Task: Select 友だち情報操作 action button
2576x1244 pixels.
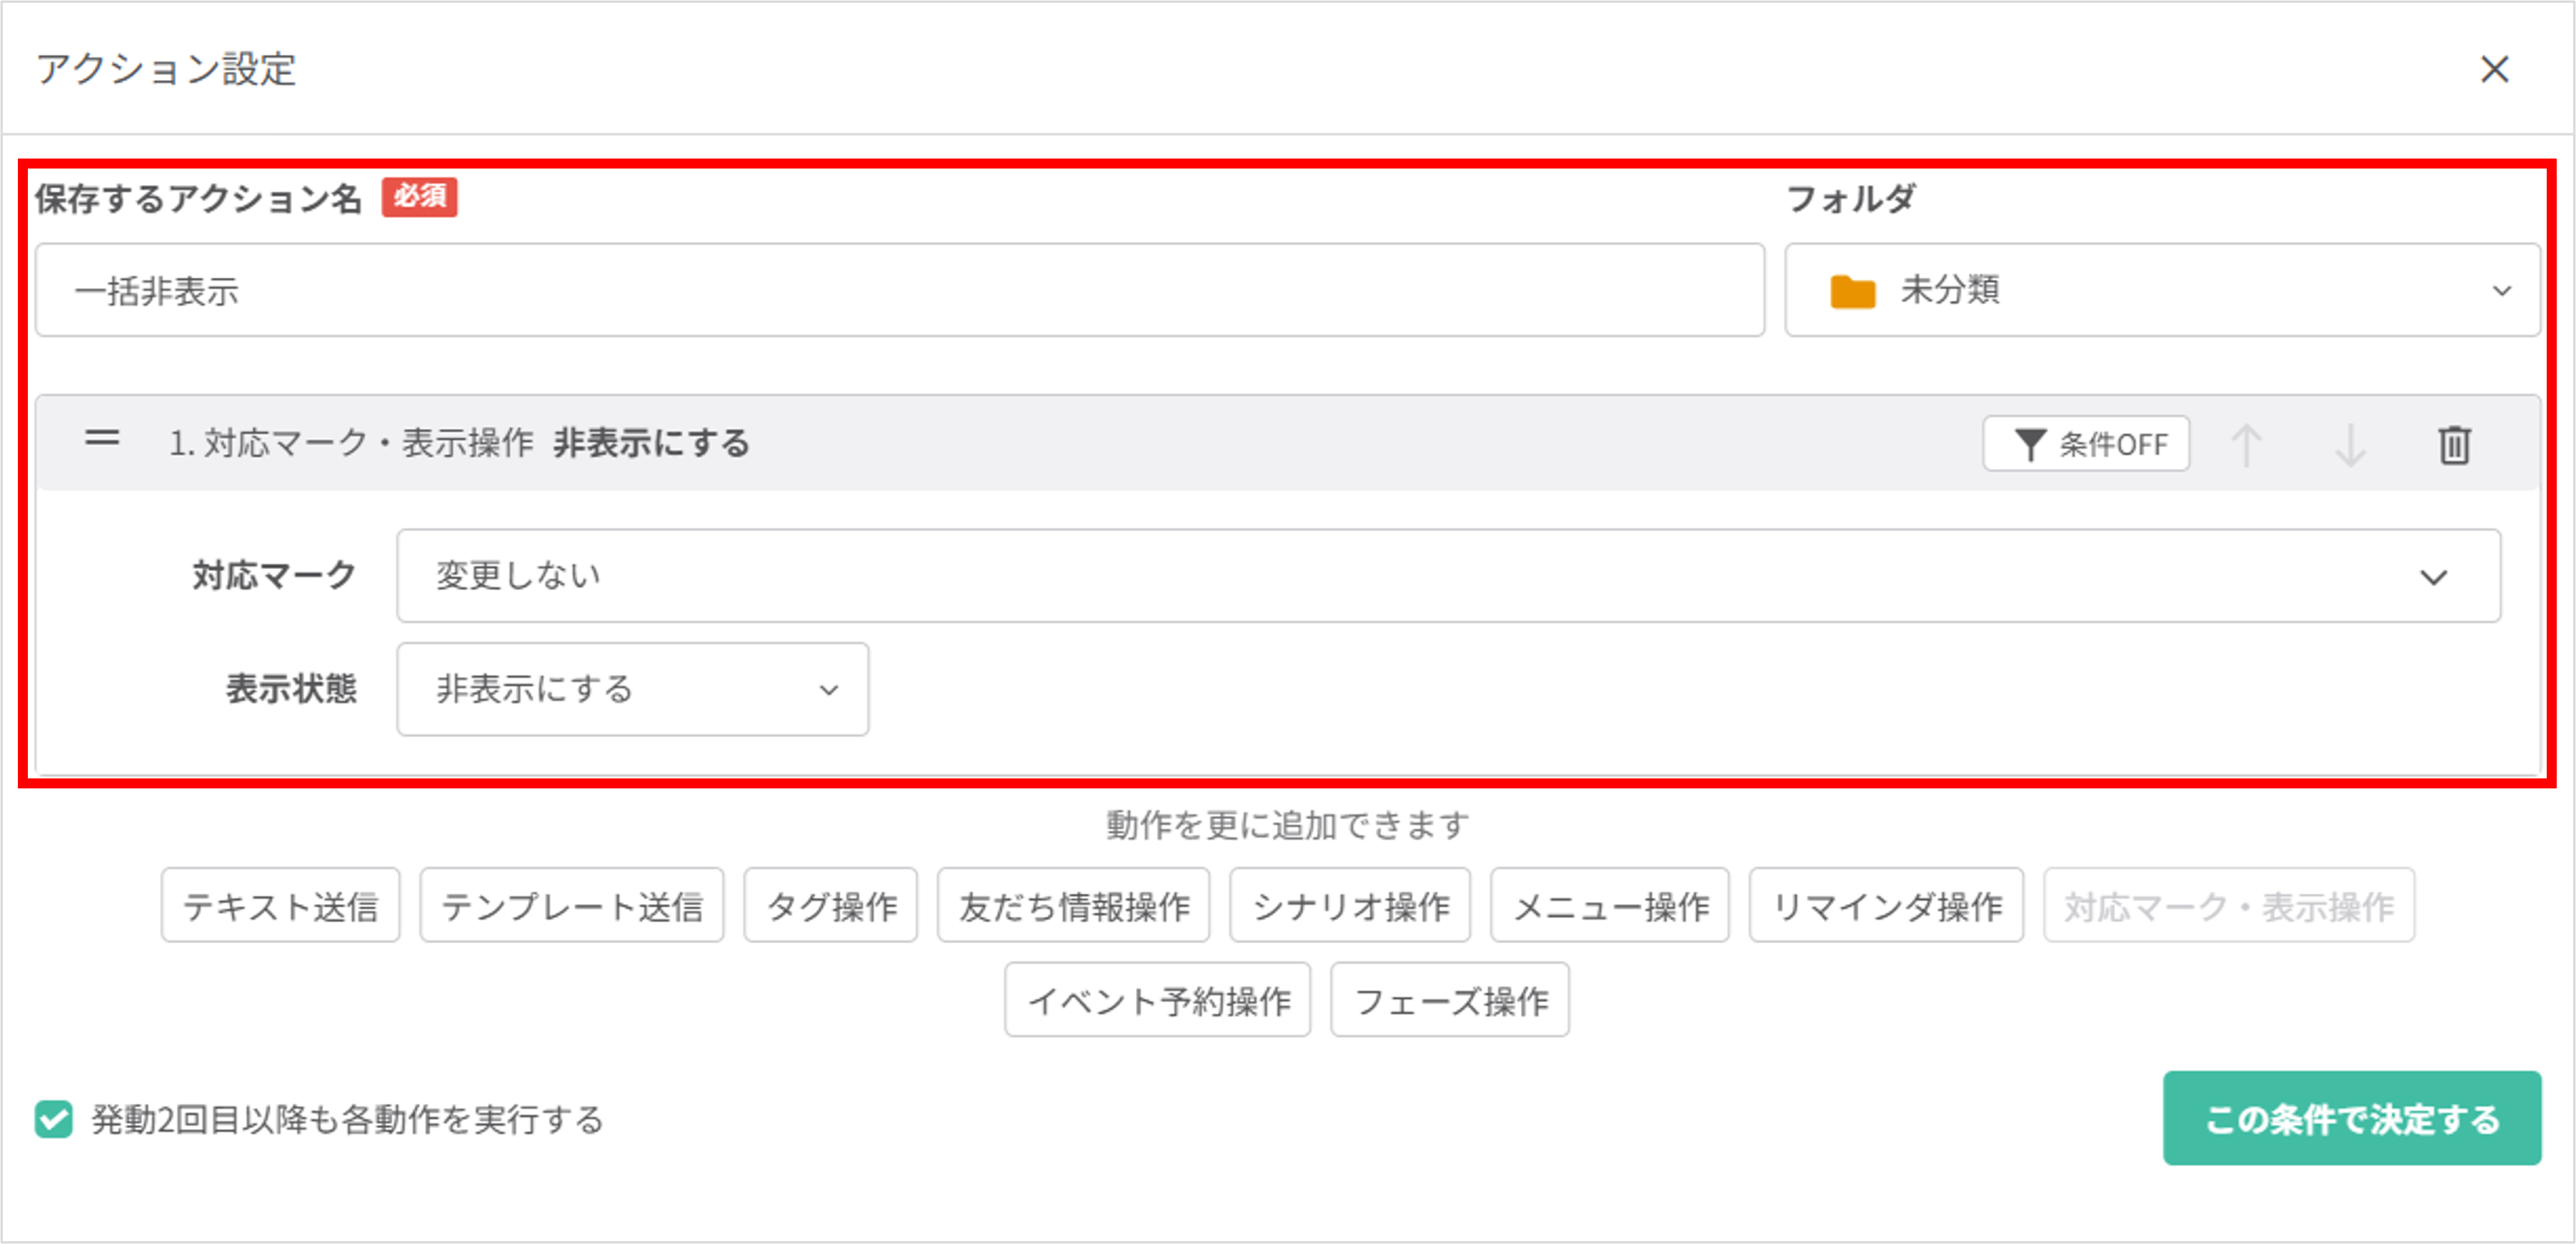Action: (1073, 906)
